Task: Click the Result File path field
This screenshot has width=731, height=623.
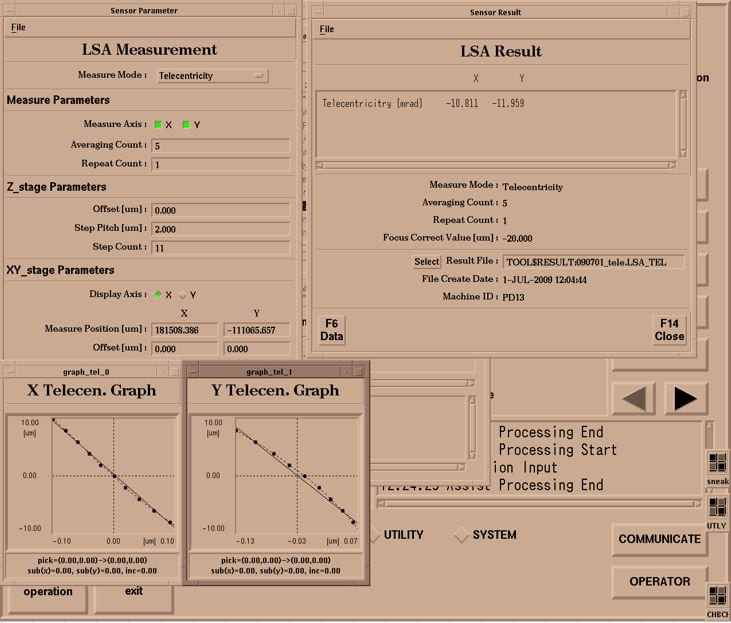Action: 593,262
